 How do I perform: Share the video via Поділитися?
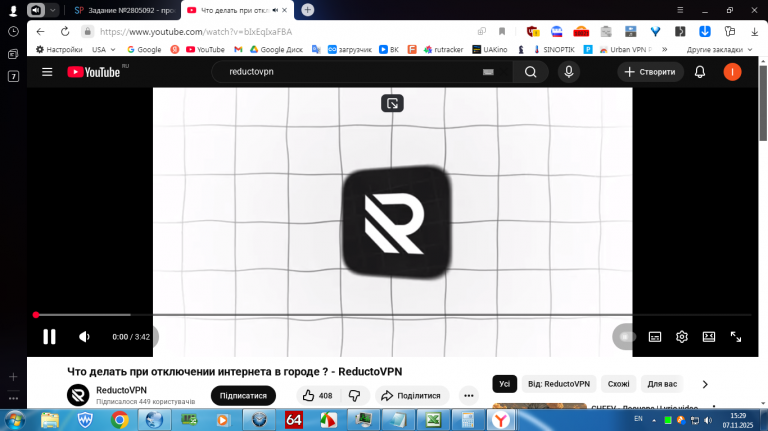coord(412,395)
